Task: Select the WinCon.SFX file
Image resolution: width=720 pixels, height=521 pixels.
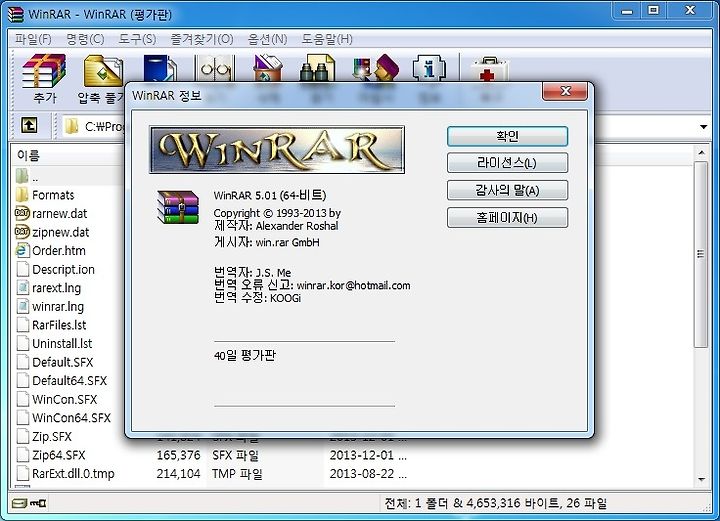Action: coord(64,399)
